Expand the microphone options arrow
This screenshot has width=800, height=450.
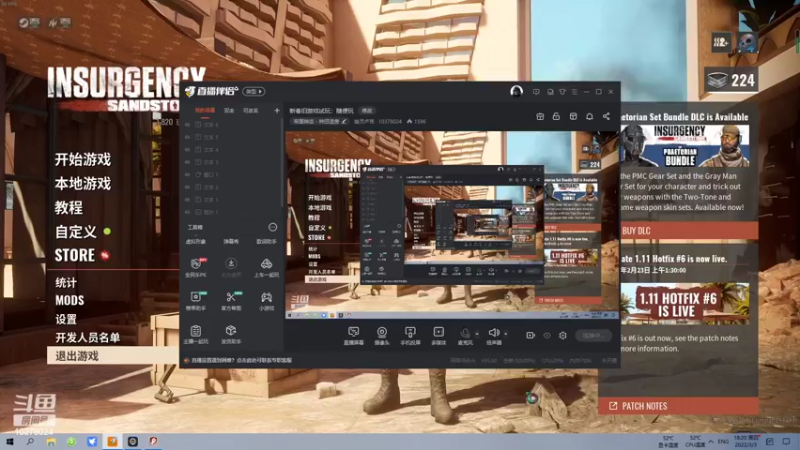(x=477, y=334)
